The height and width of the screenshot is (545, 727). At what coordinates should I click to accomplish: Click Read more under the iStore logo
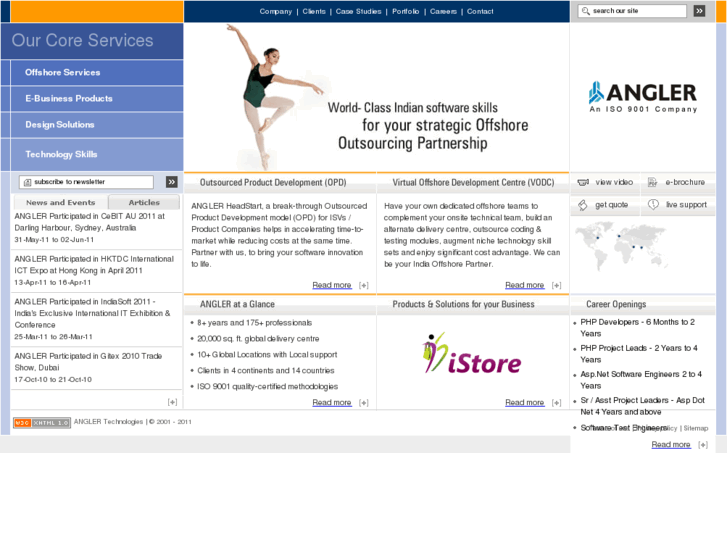524,402
